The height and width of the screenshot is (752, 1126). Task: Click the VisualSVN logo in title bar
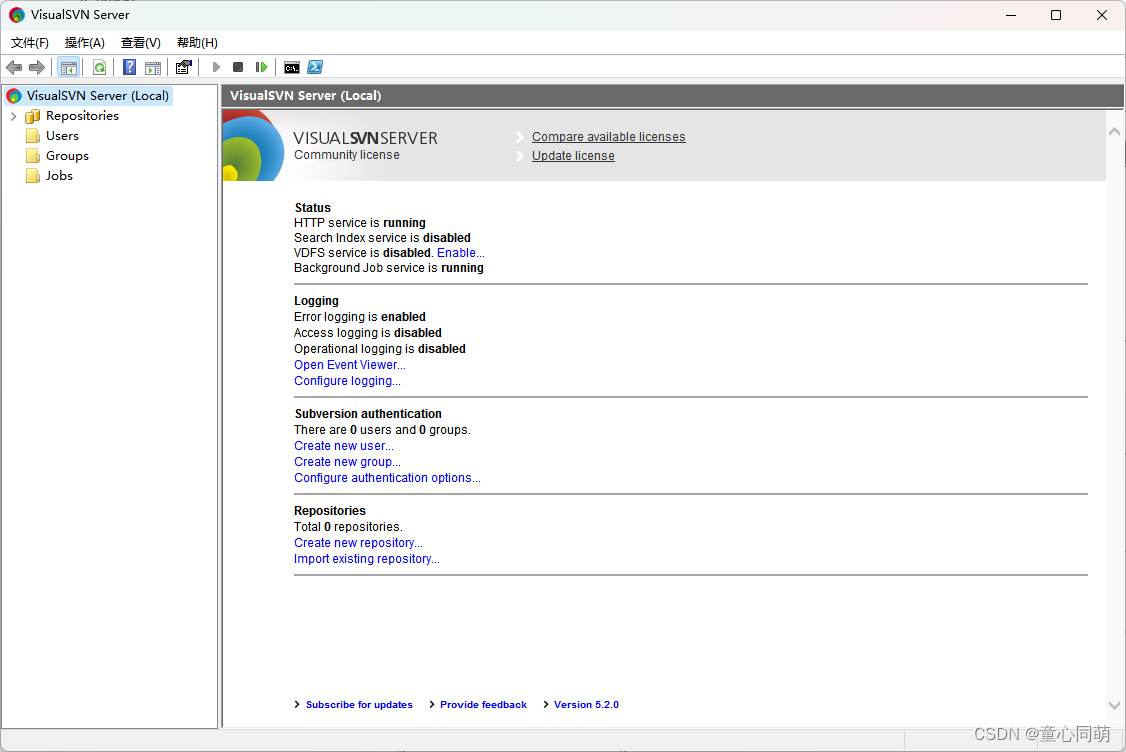[x=17, y=15]
